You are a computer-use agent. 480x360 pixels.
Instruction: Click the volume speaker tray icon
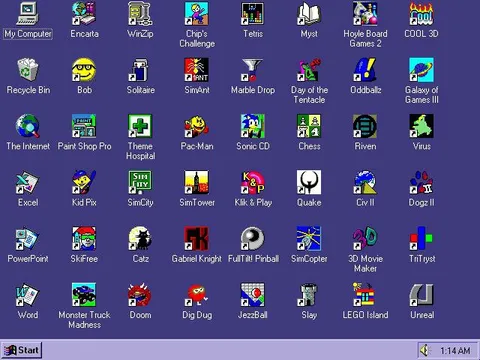point(424,350)
